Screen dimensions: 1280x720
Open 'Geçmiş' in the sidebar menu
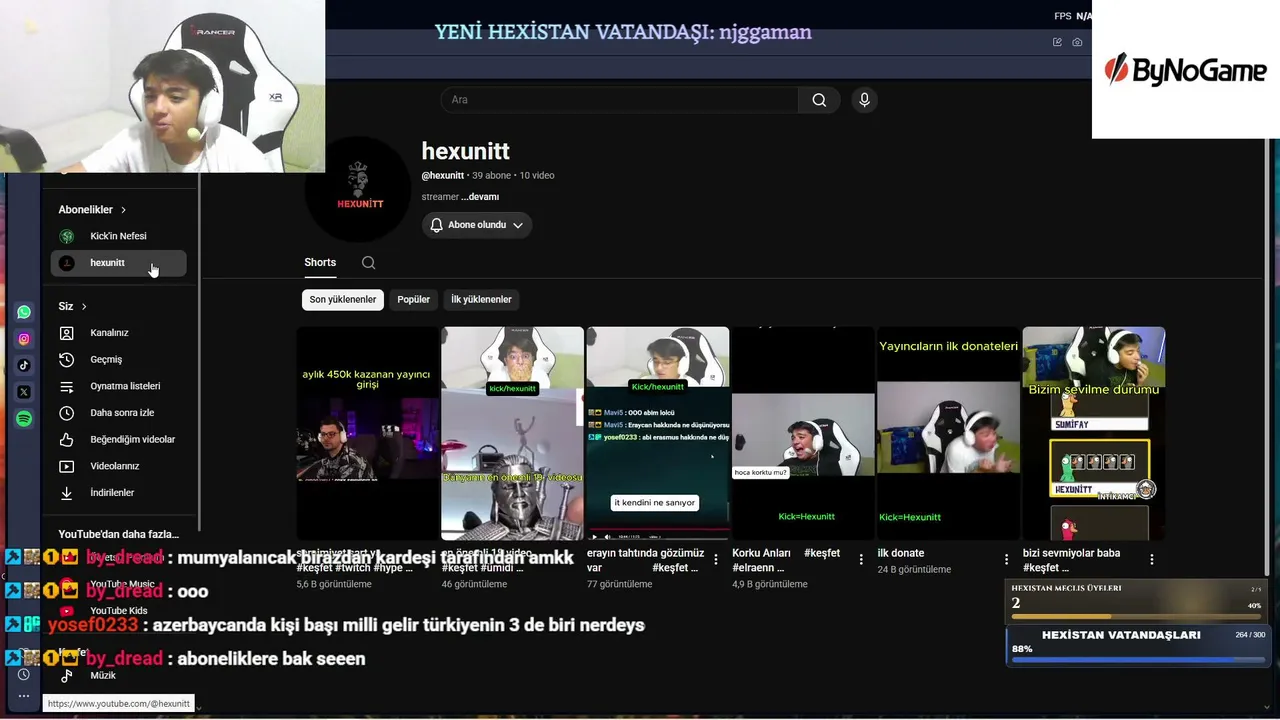(118, 360)
